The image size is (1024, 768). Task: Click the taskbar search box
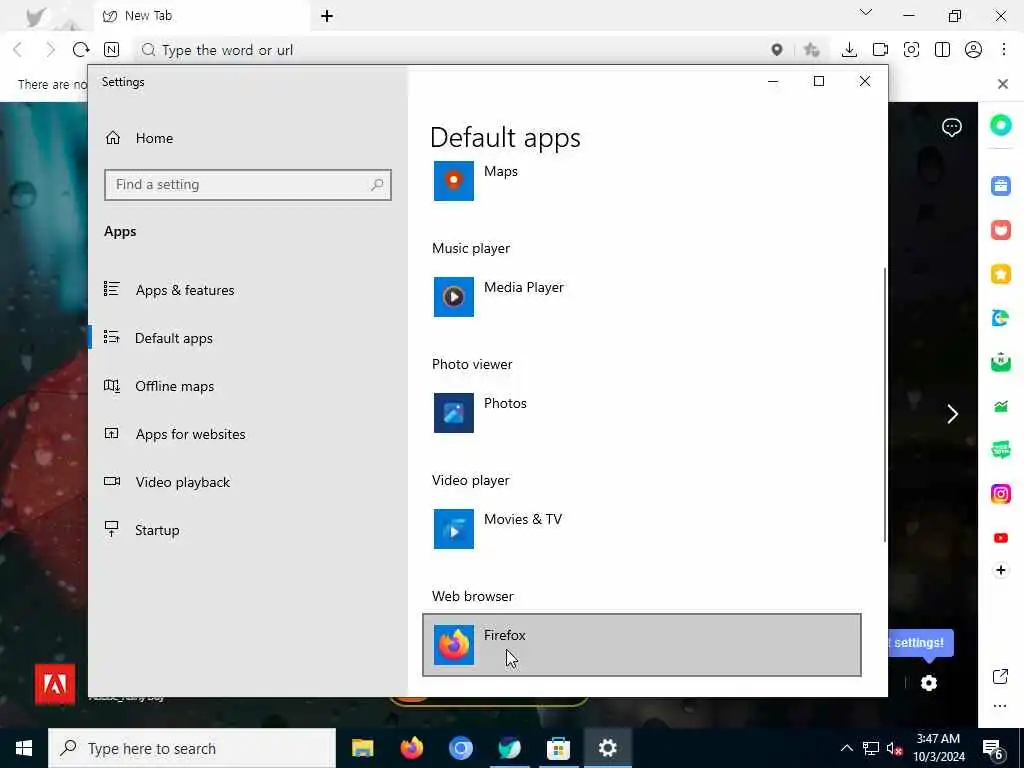click(192, 748)
